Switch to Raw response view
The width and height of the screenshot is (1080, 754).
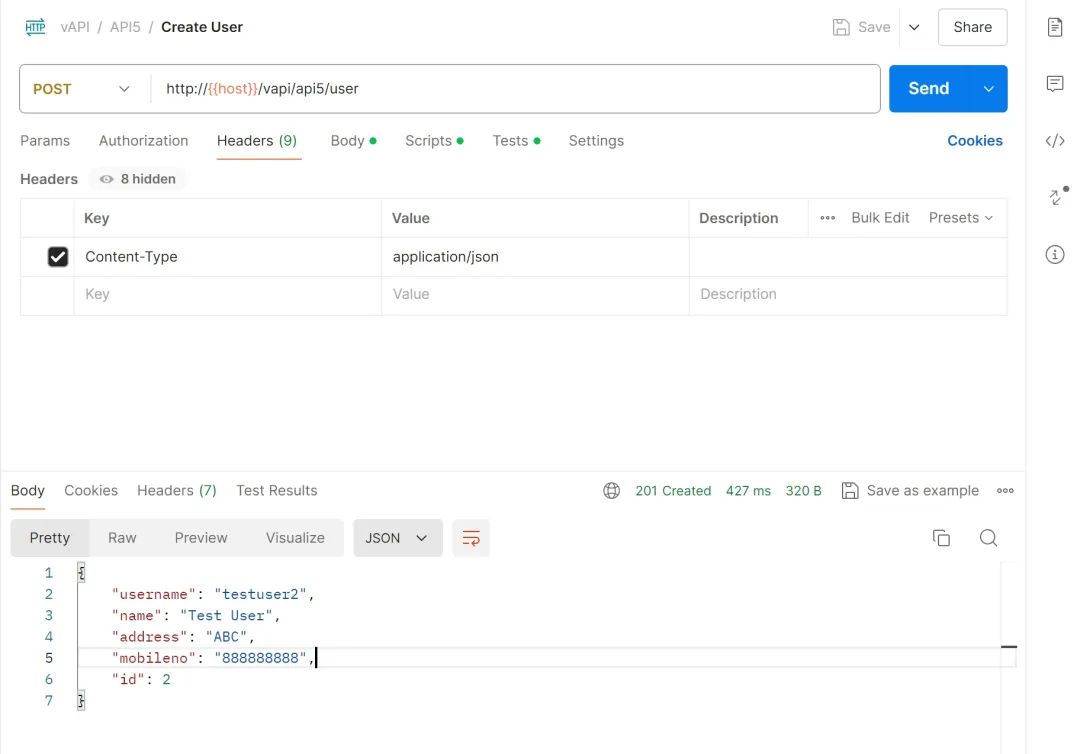click(122, 538)
